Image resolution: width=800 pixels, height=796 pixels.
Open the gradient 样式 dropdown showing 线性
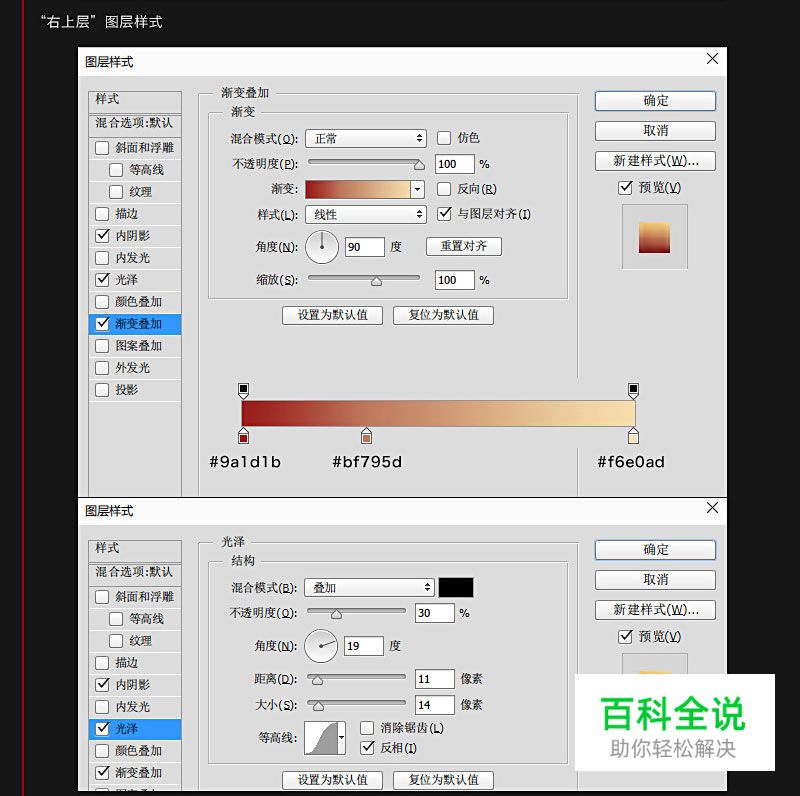pyautogui.click(x=365, y=214)
